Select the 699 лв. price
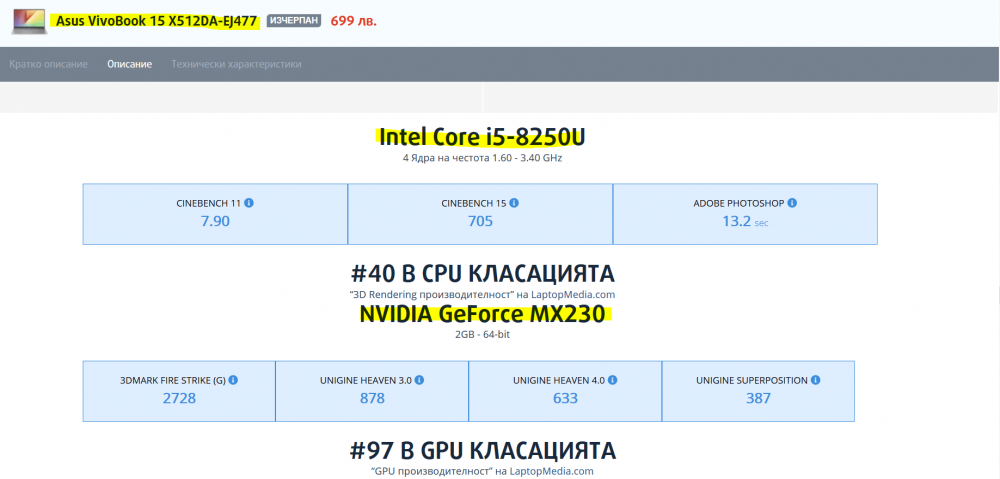The image size is (1000, 479). [x=354, y=21]
